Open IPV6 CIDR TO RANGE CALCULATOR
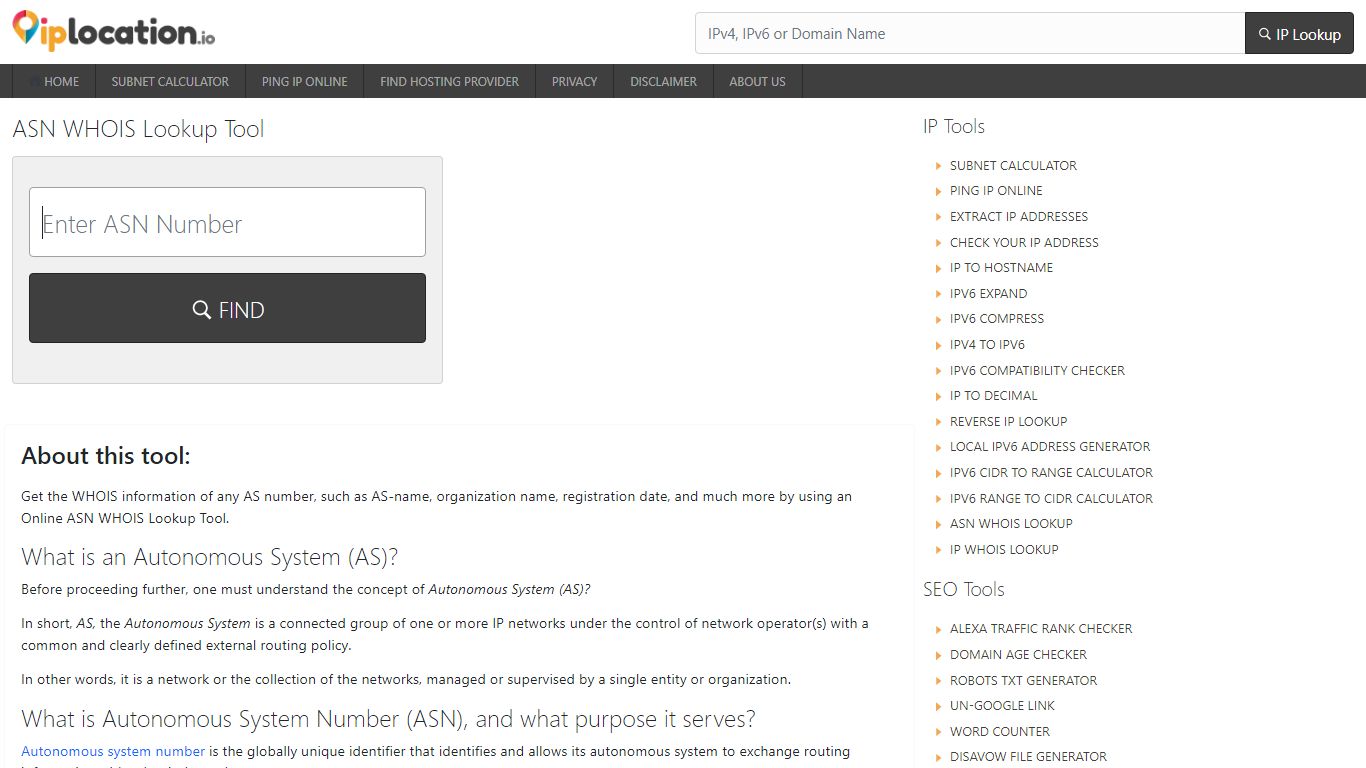The width and height of the screenshot is (1366, 768). [x=1051, y=473]
